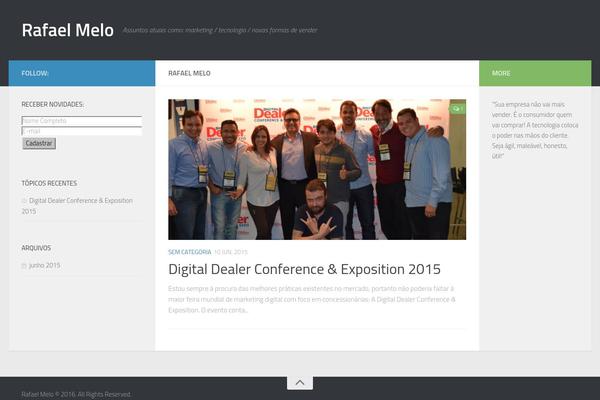Click the Nome Completo input field
This screenshot has height=400, width=600.
[82, 121]
